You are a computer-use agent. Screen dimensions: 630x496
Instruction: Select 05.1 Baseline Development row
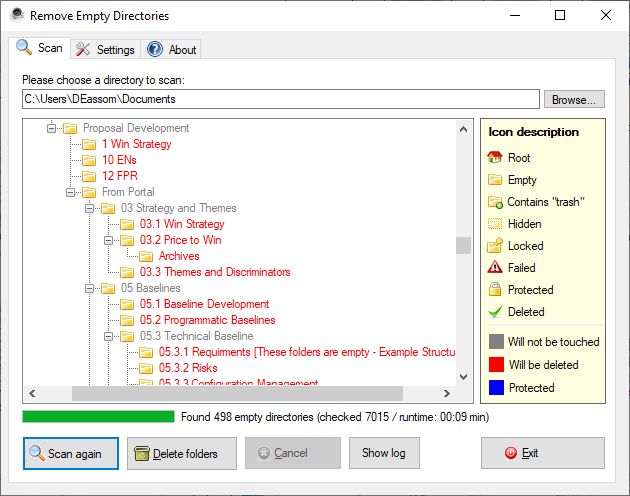coord(204,304)
